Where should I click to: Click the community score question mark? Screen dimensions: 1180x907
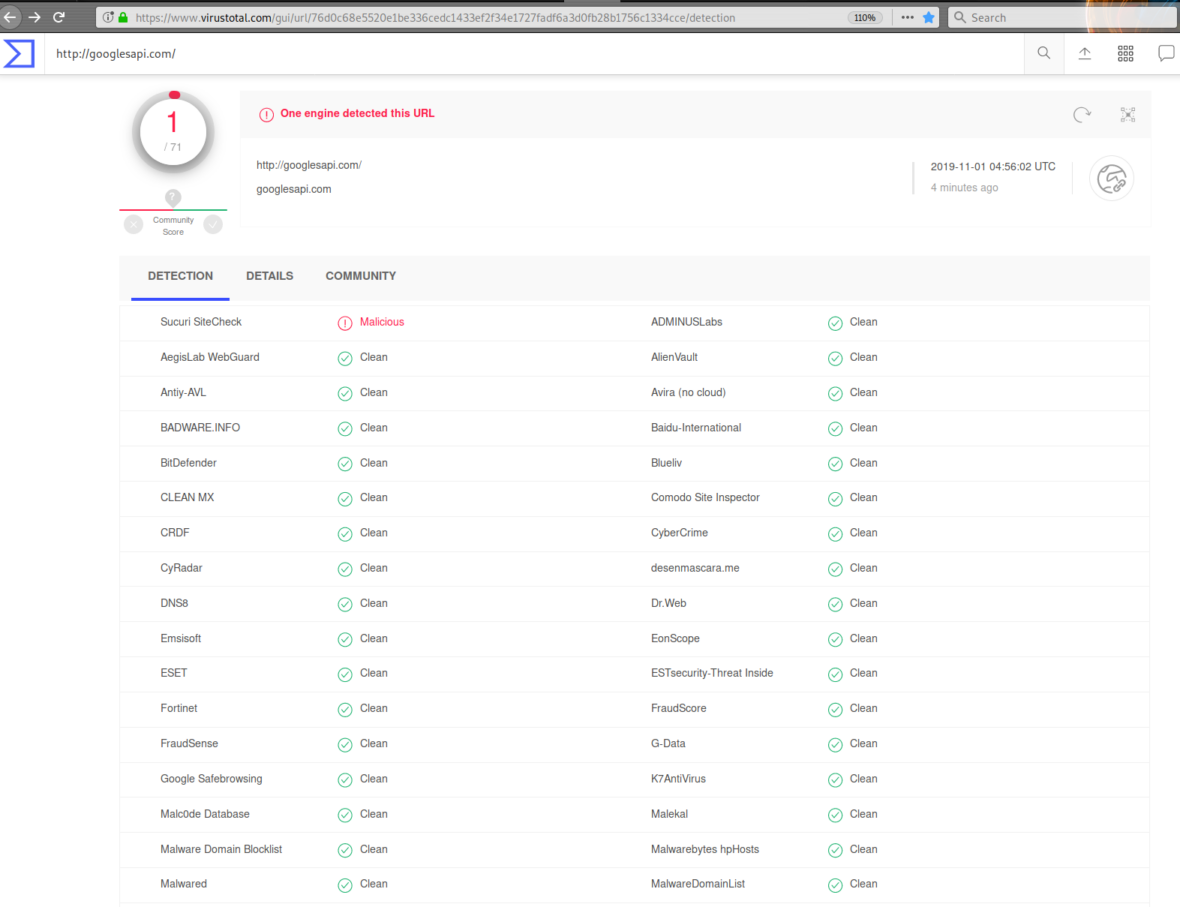(173, 198)
